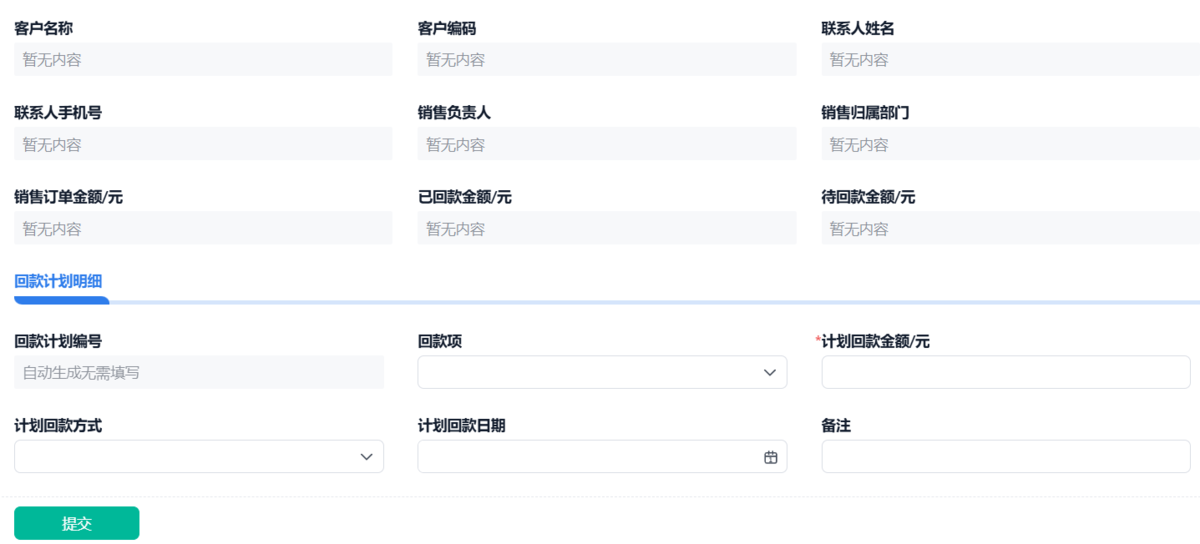Screen dimensions: 1200x544
Task: Click the 备注 label text
Action: coord(836,426)
